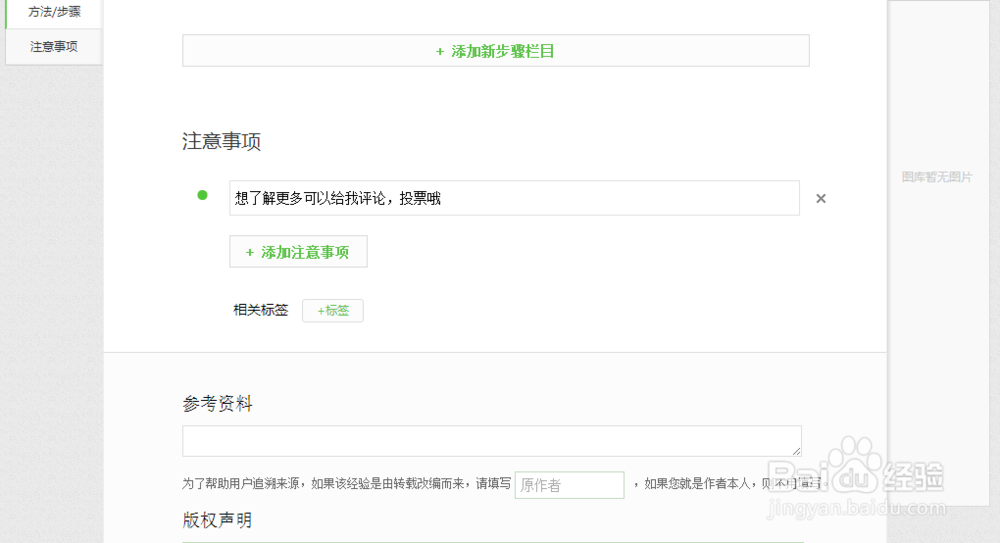Click the green bullet beside the note
The height and width of the screenshot is (543, 1000).
point(202,195)
